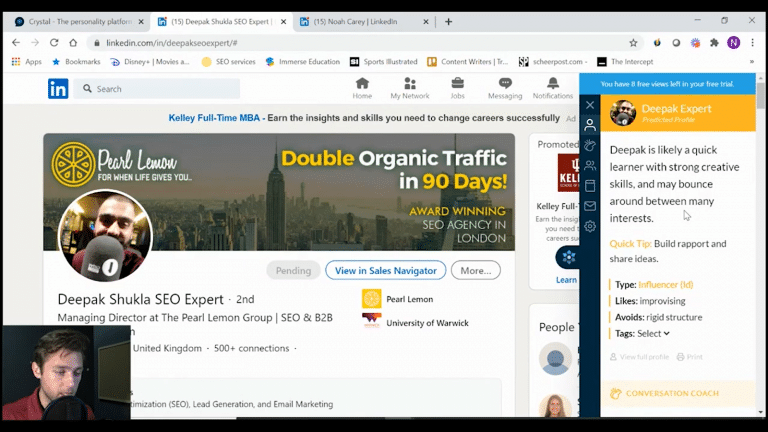Open Notifications bell icon
This screenshot has height=432, width=768.
552,89
